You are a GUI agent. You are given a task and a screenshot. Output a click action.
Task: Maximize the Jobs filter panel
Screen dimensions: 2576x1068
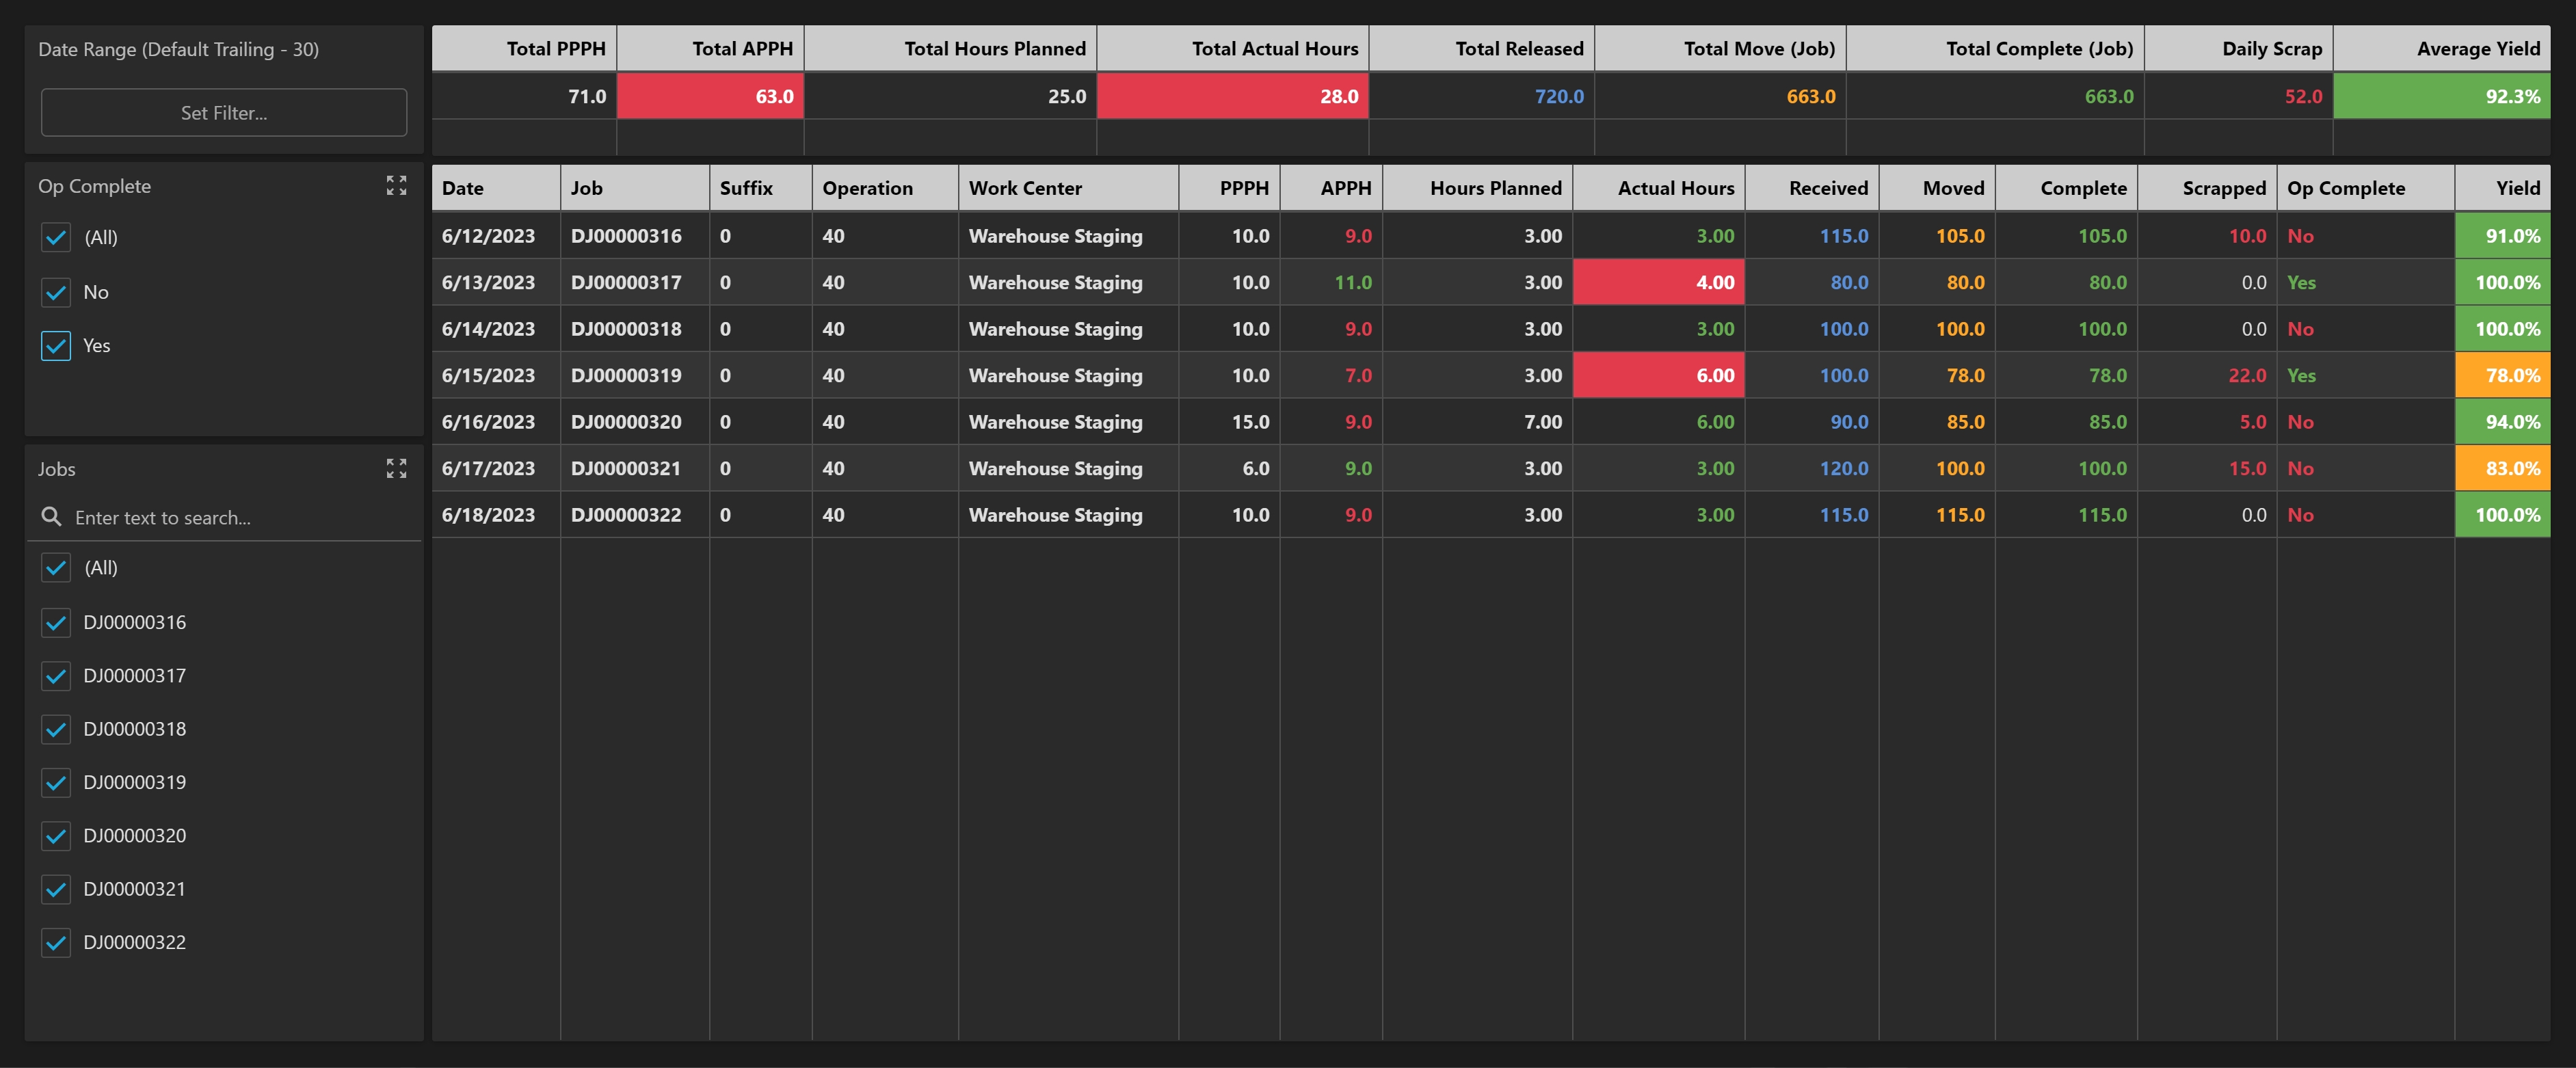(396, 469)
